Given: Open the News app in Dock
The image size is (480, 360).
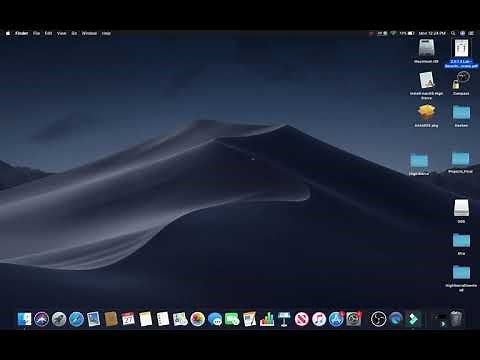Looking at the screenshot, I should pyautogui.click(x=302, y=319).
